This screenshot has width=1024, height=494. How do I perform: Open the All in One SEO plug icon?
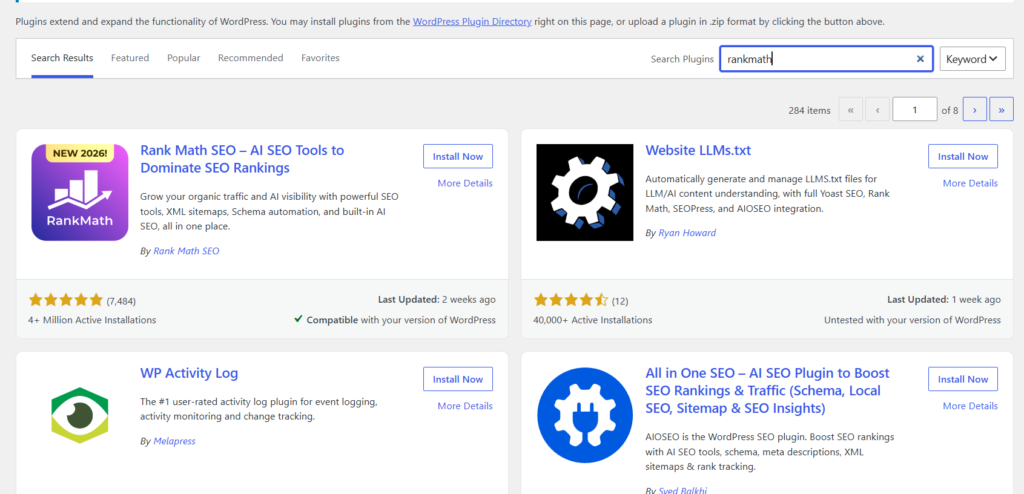584,416
